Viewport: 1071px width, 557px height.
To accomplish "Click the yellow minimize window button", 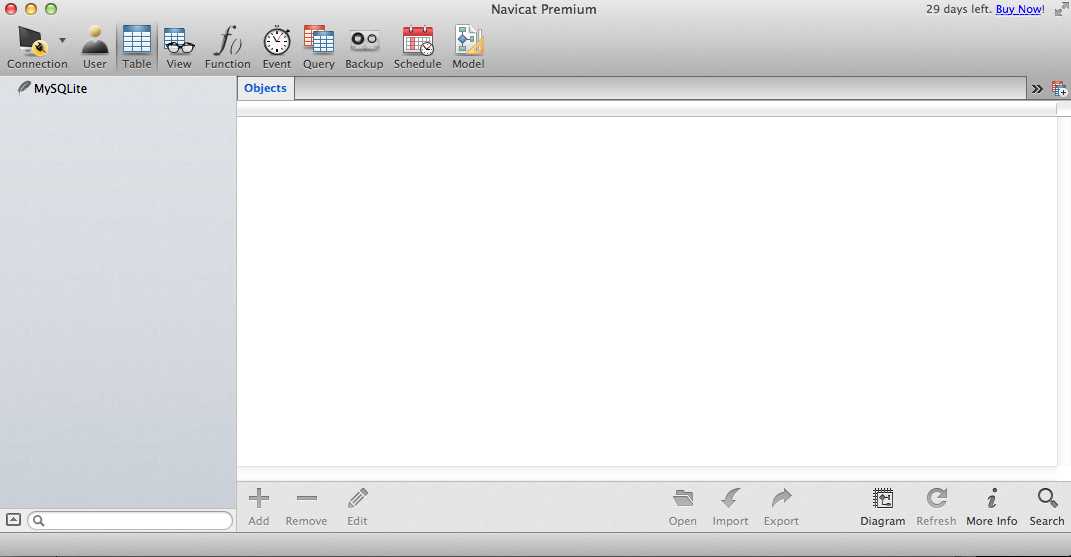I will (x=31, y=10).
